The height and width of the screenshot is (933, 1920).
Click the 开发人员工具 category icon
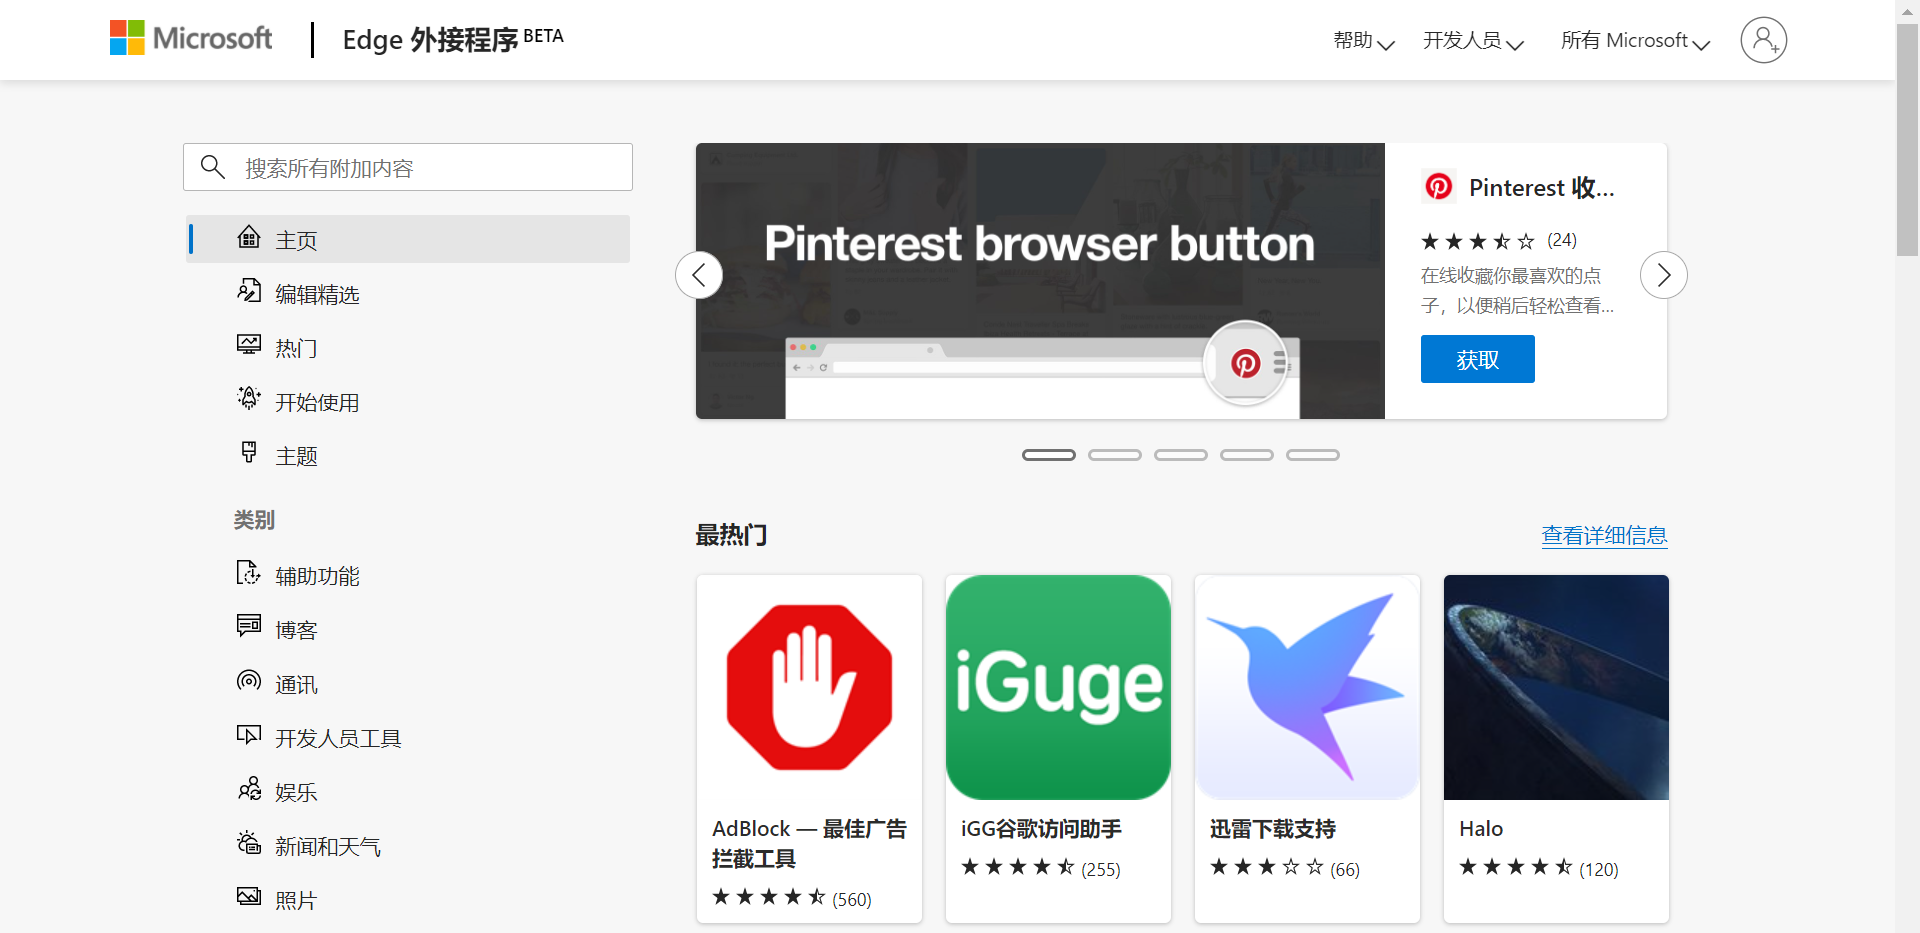tap(249, 735)
